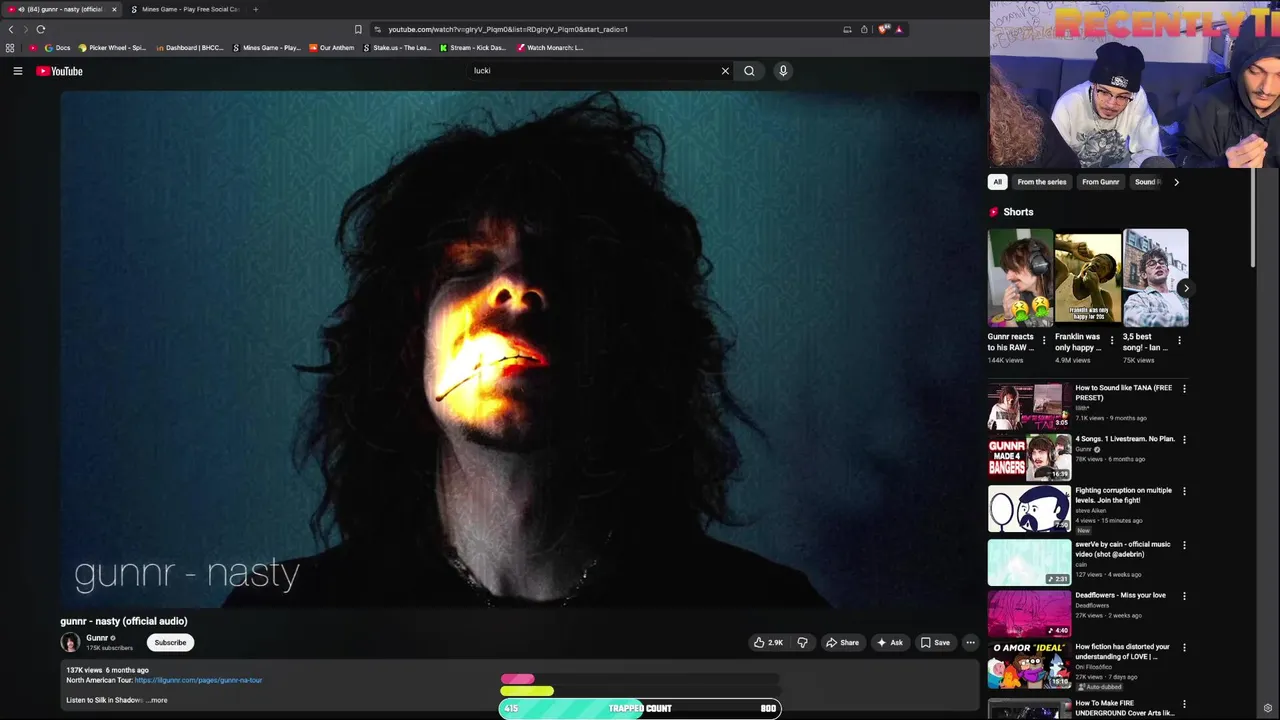Open menu for 'swerVe by cain' video
The width and height of the screenshot is (1280, 720).
pos(1184,545)
